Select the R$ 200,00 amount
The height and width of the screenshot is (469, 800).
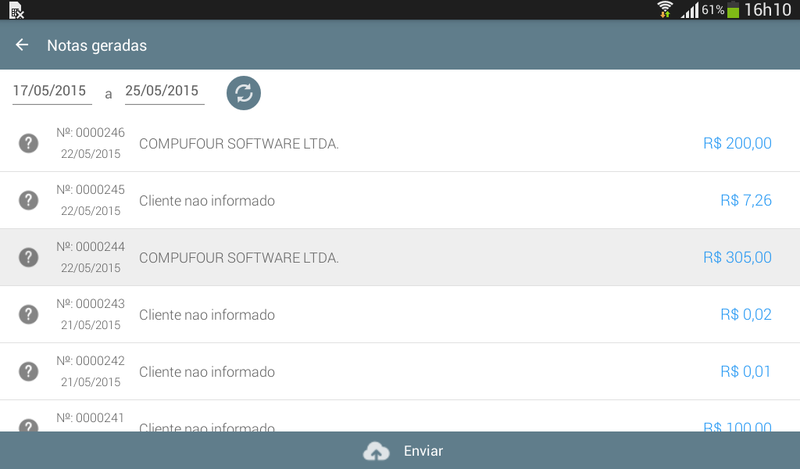click(x=737, y=143)
